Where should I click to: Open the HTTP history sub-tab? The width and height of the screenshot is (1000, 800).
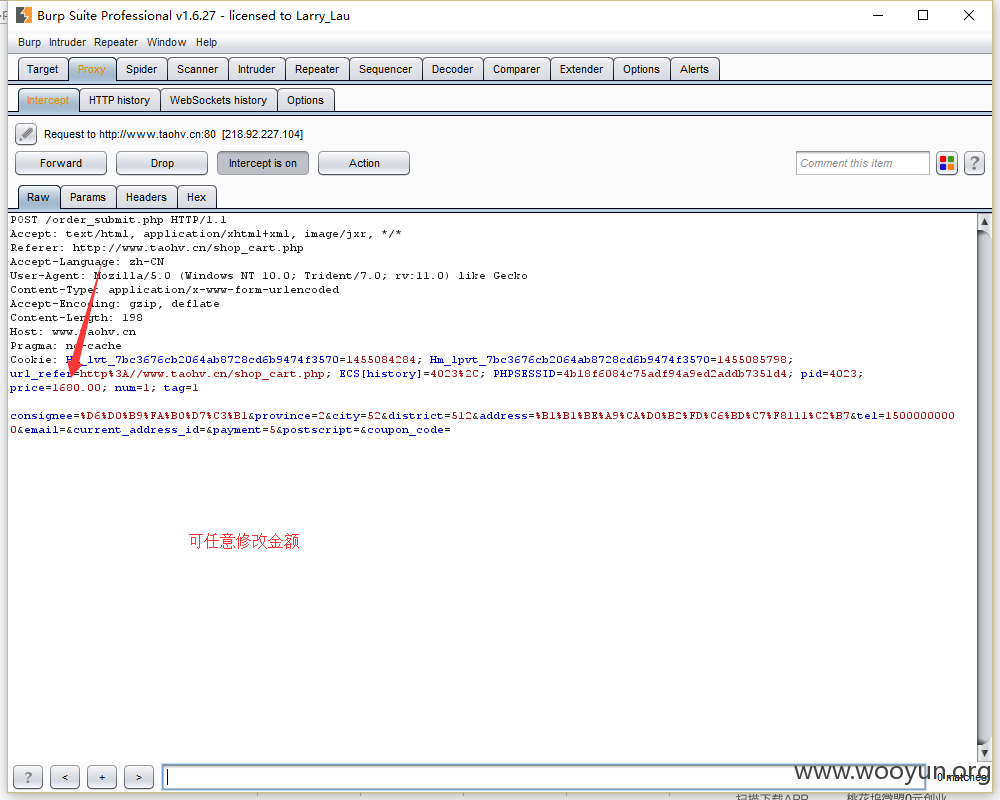pyautogui.click(x=120, y=100)
